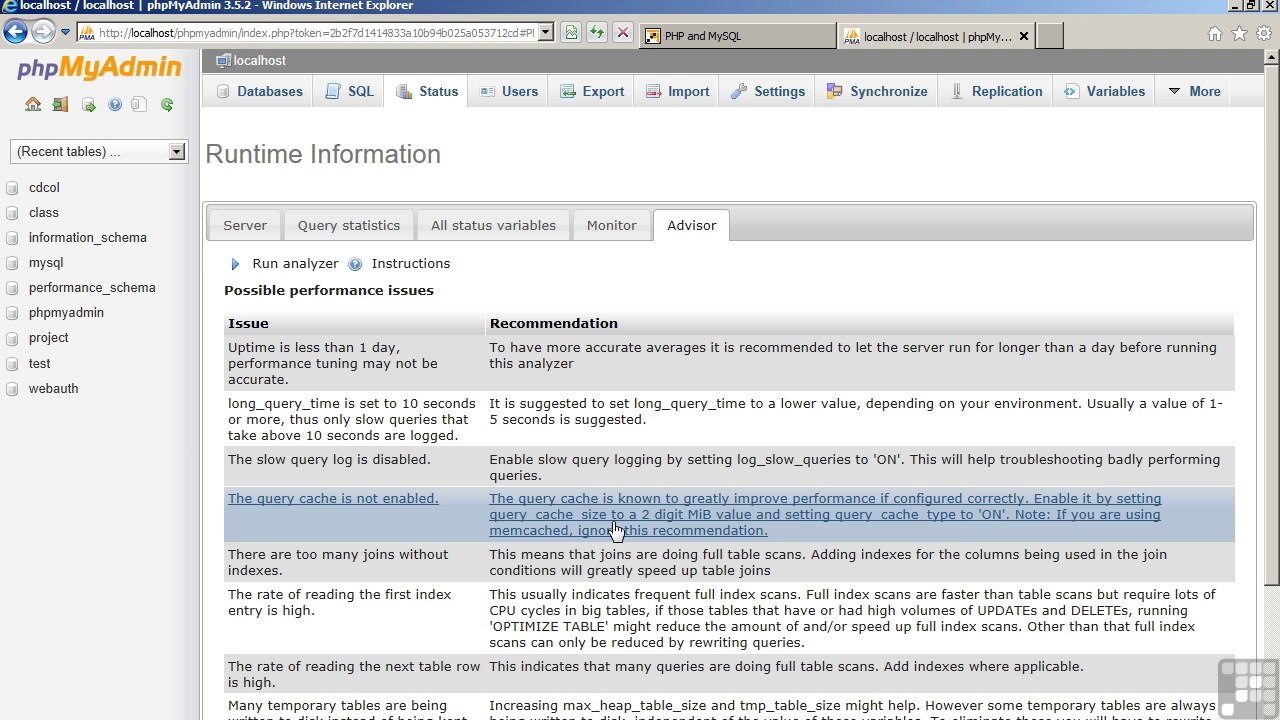Switch to Query statistics sub-tab
The image size is (1280, 720).
pyautogui.click(x=348, y=225)
